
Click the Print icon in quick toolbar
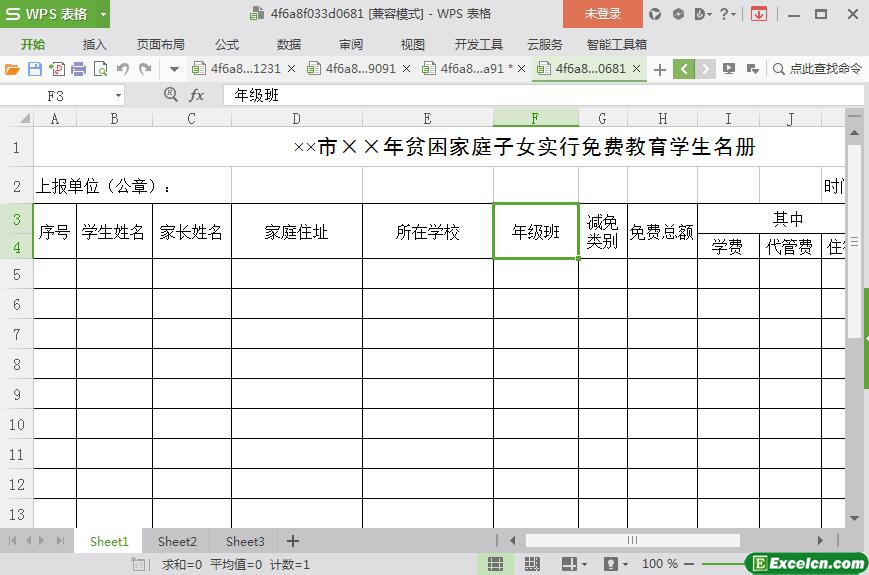79,69
